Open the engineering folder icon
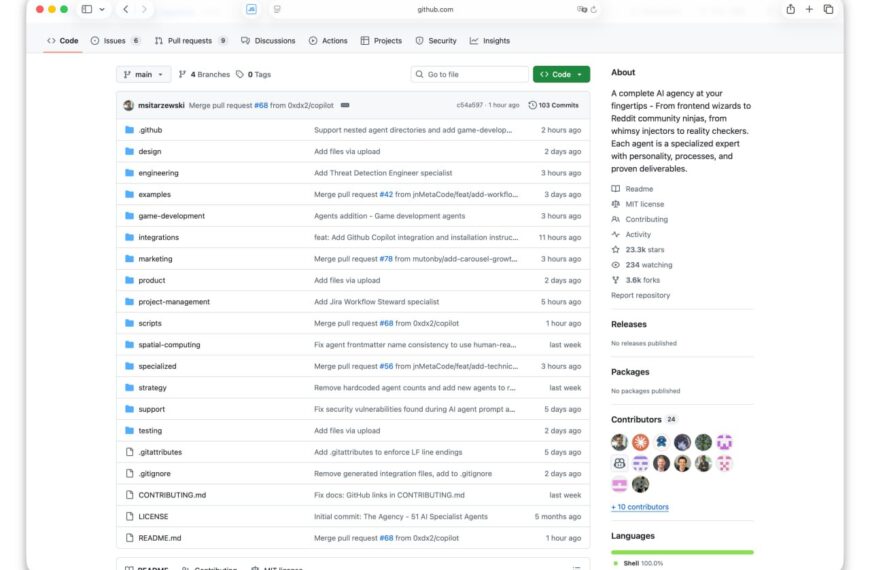 pyautogui.click(x=129, y=173)
